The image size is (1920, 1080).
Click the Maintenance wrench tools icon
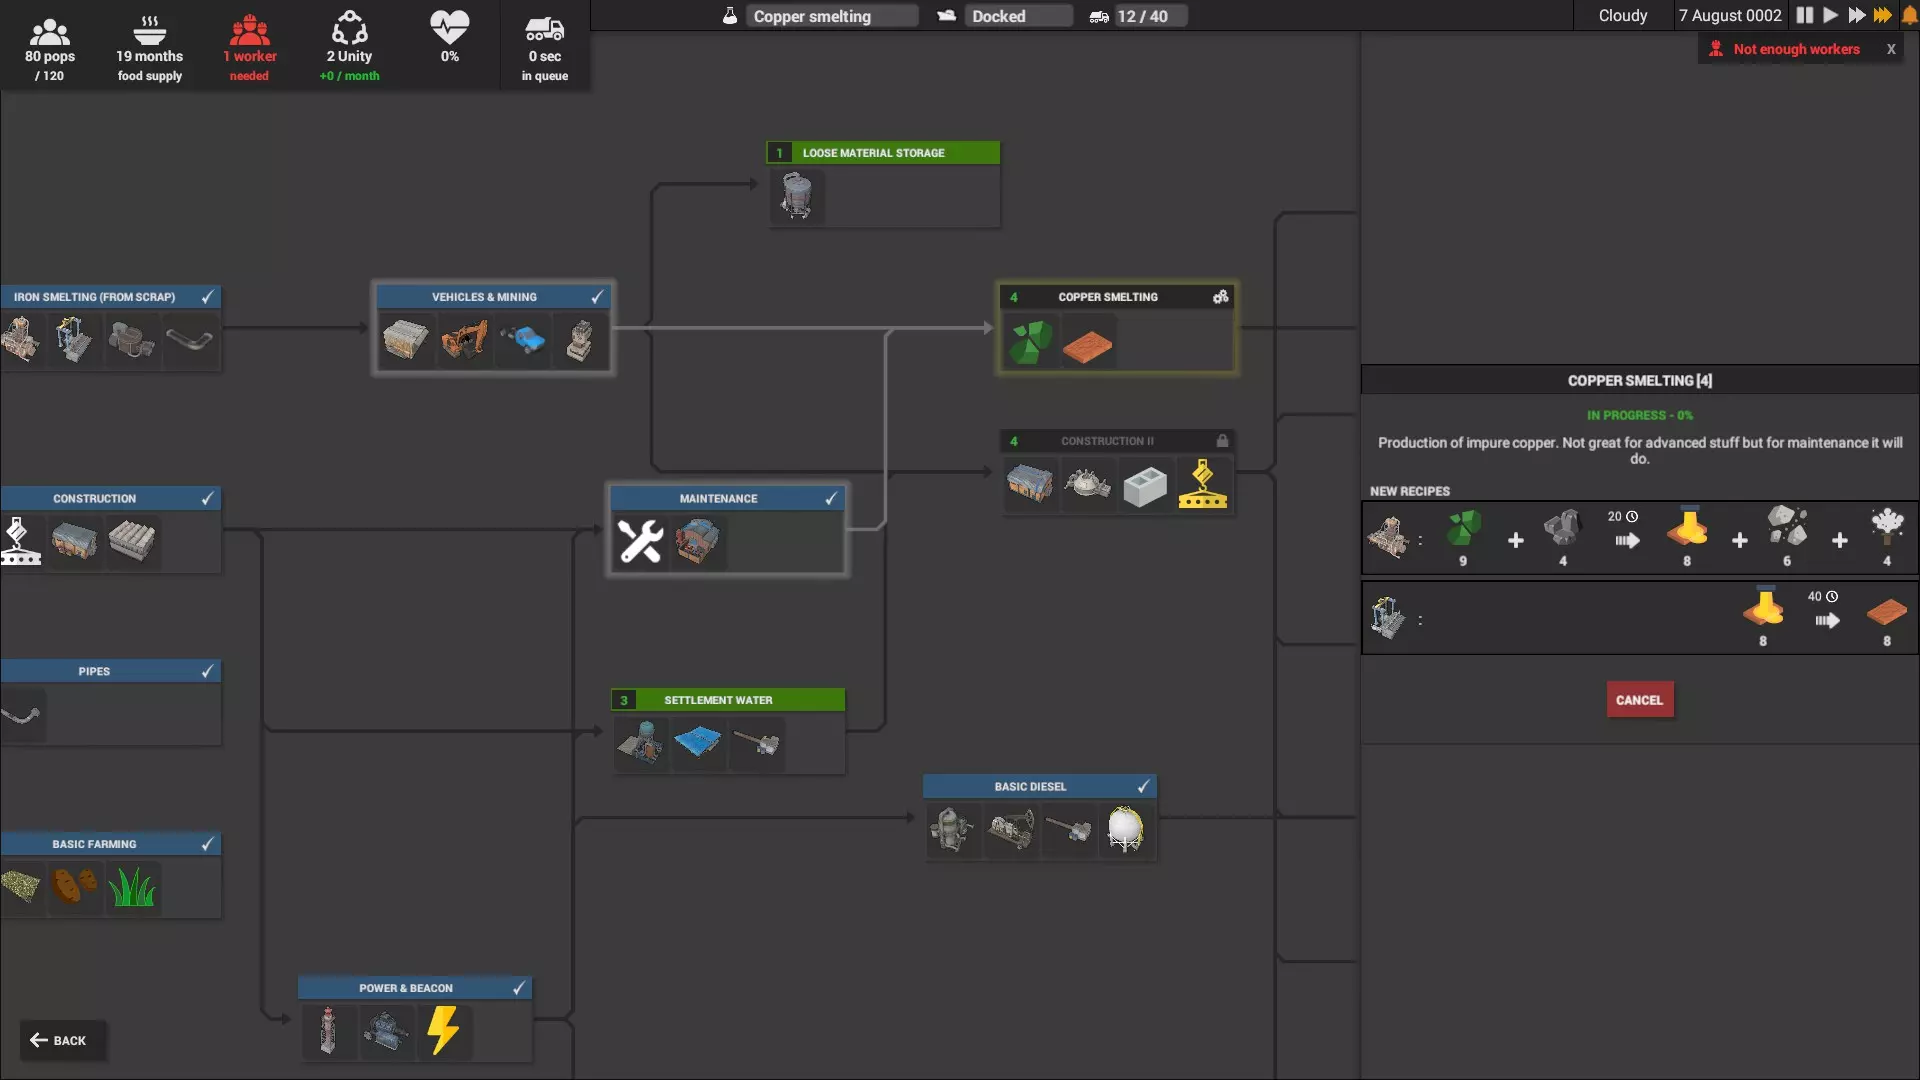coord(640,541)
